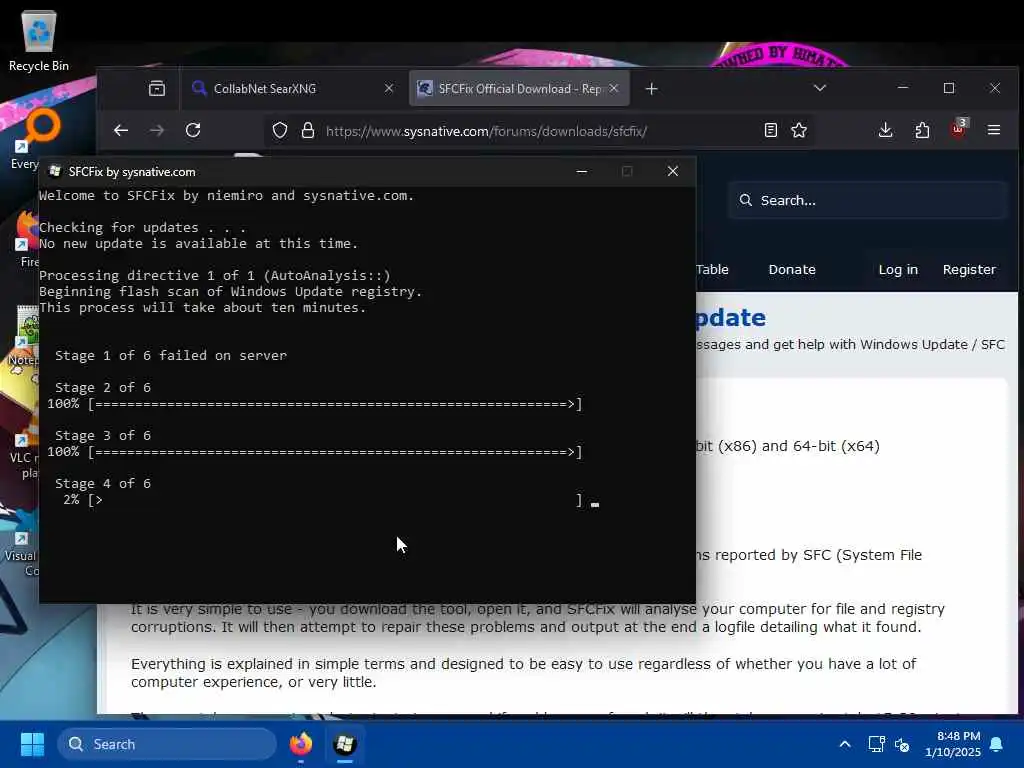Click Firefox icon in taskbar

(x=301, y=744)
